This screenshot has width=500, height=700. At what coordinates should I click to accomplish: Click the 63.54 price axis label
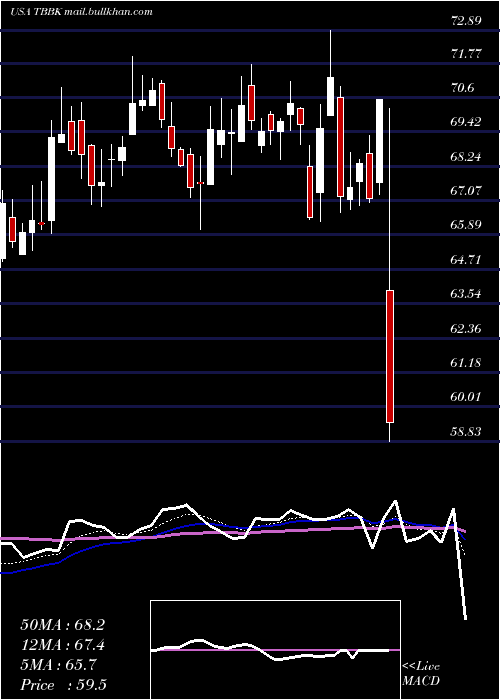point(466,294)
